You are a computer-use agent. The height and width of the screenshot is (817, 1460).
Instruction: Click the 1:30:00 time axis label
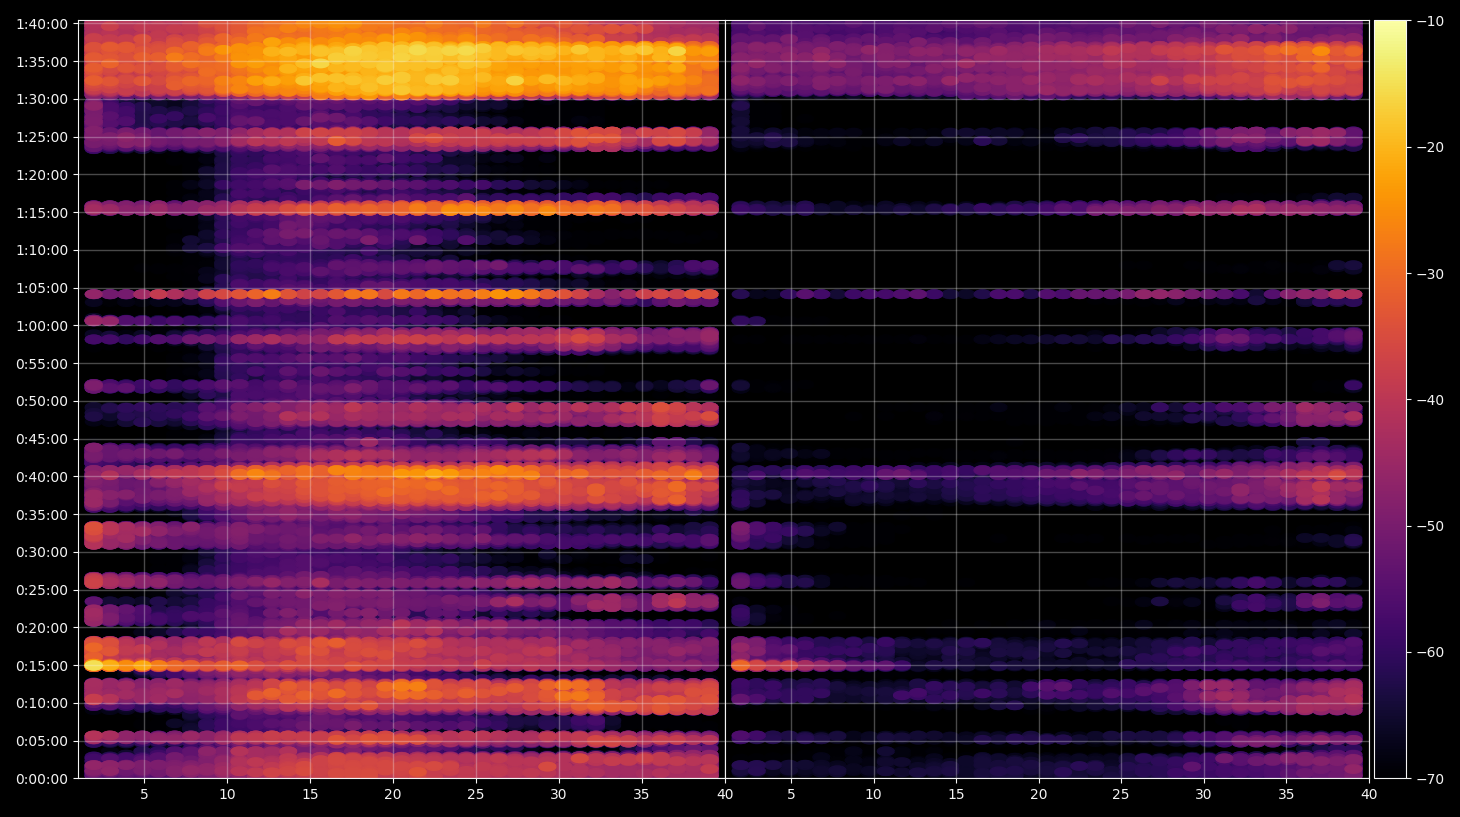point(42,99)
